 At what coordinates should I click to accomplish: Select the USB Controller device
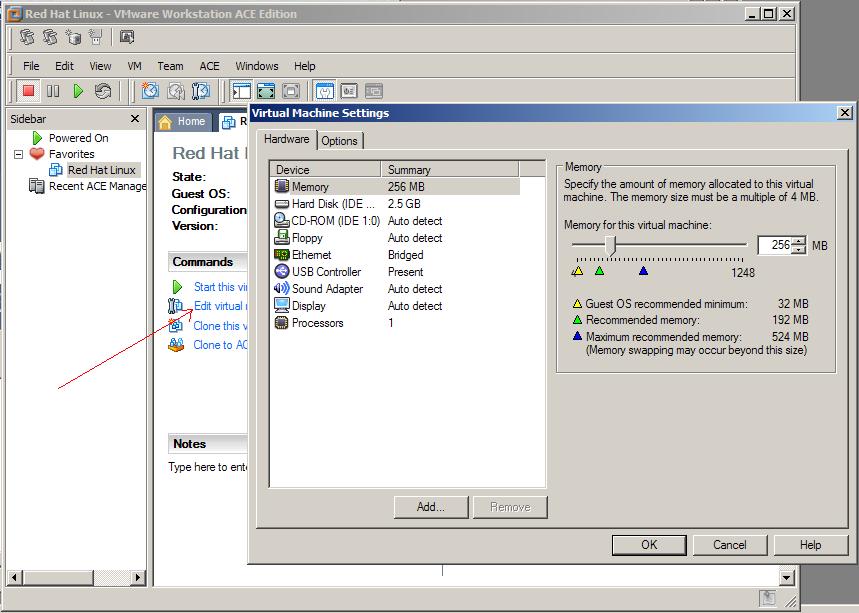[326, 272]
